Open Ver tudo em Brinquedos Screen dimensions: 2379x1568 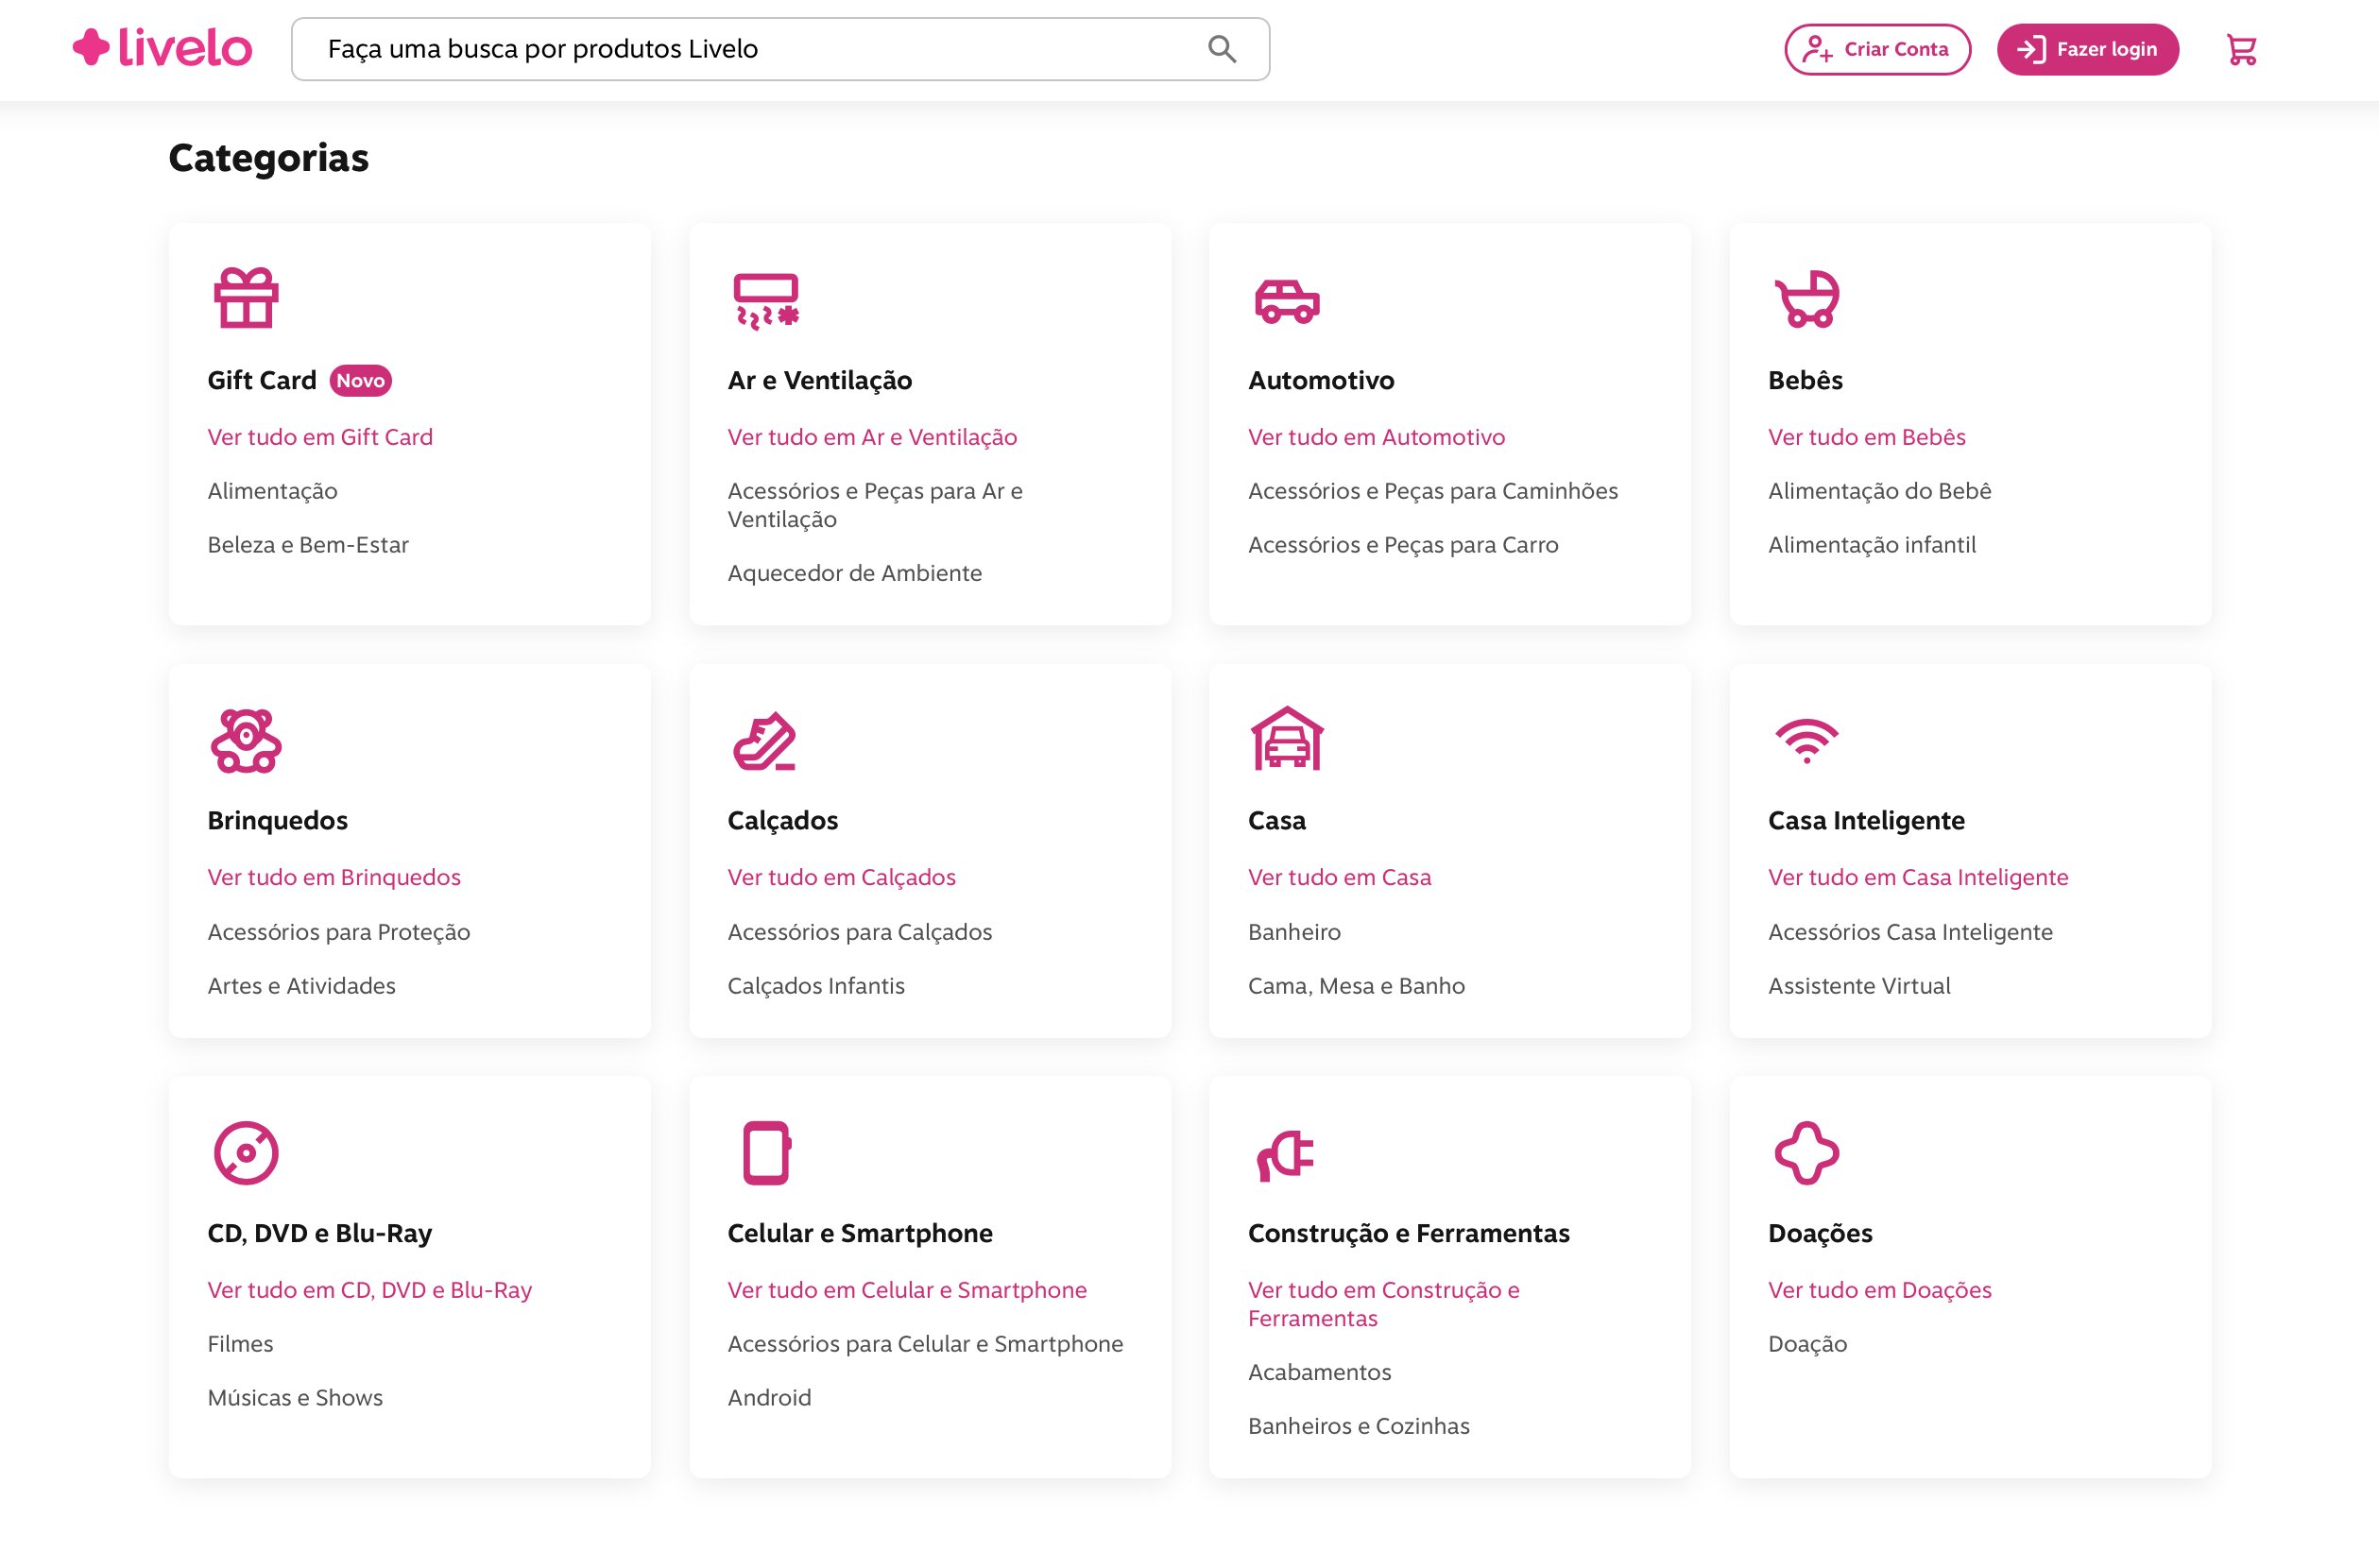(334, 877)
